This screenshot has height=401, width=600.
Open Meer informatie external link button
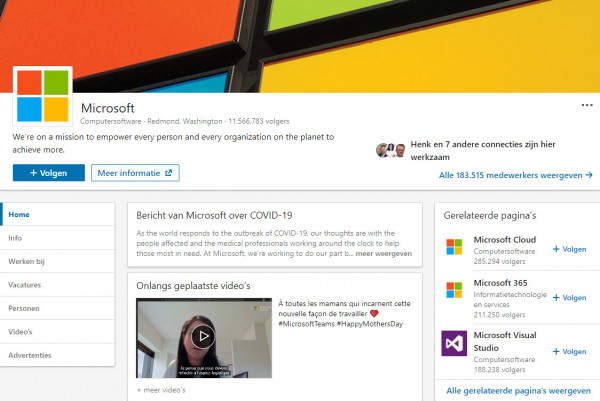(x=135, y=173)
